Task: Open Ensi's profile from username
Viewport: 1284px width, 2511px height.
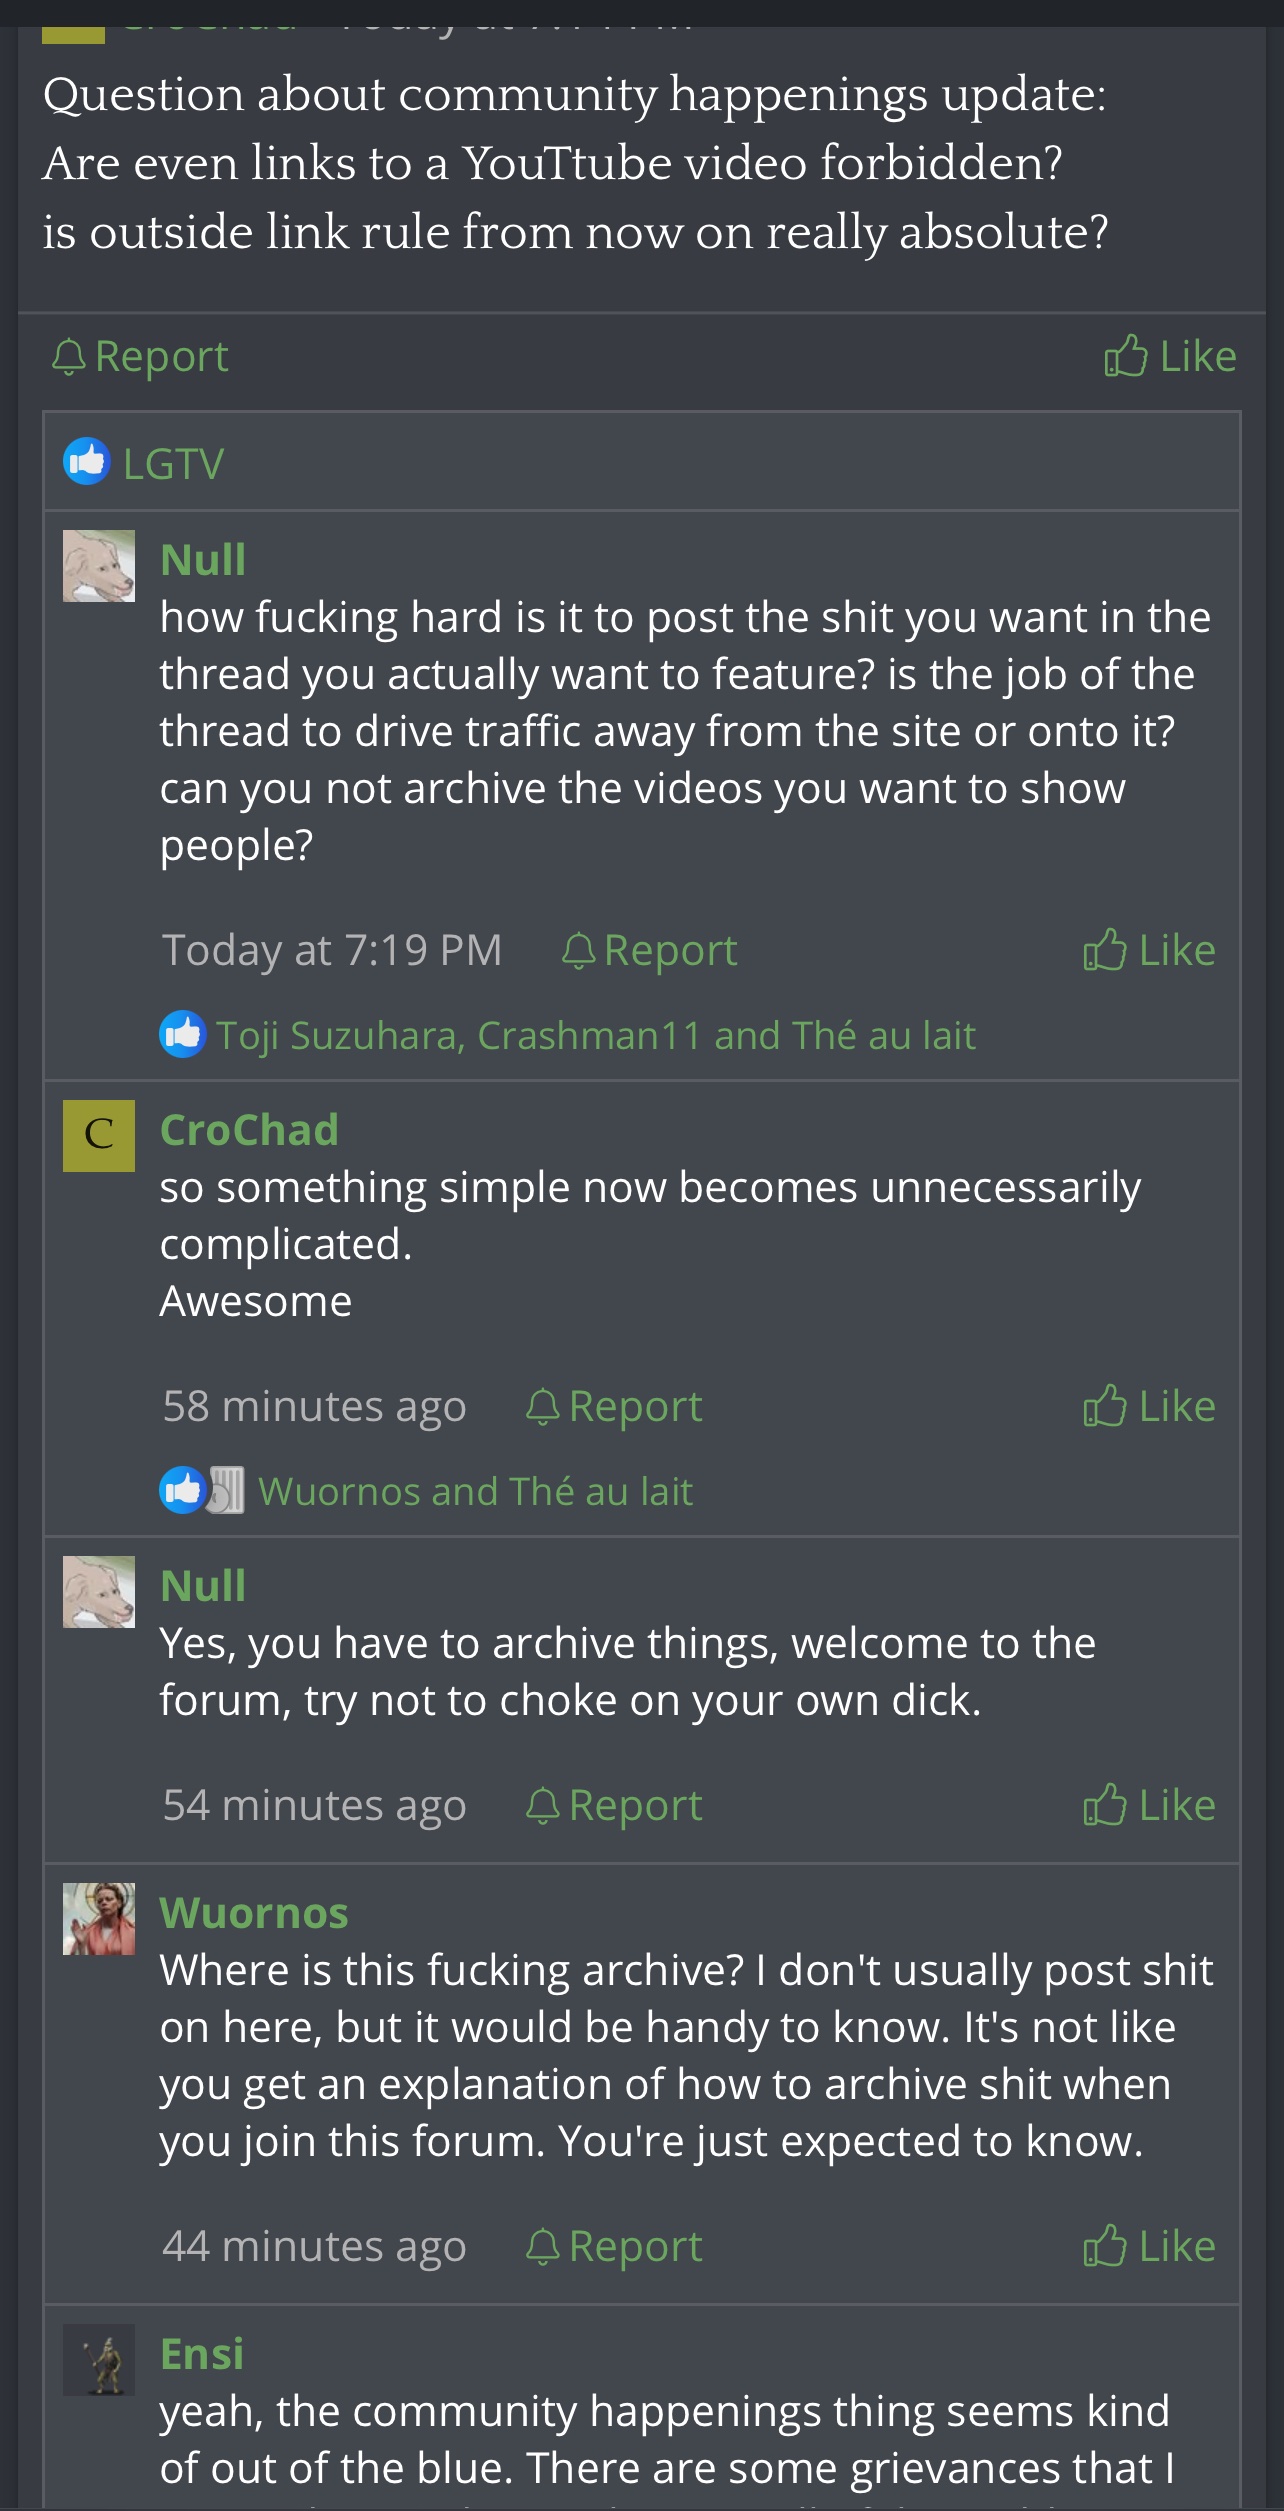Action: click(202, 2354)
